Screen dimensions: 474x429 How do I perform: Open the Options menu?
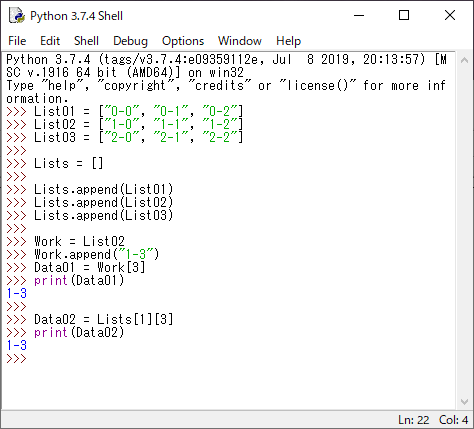183,41
